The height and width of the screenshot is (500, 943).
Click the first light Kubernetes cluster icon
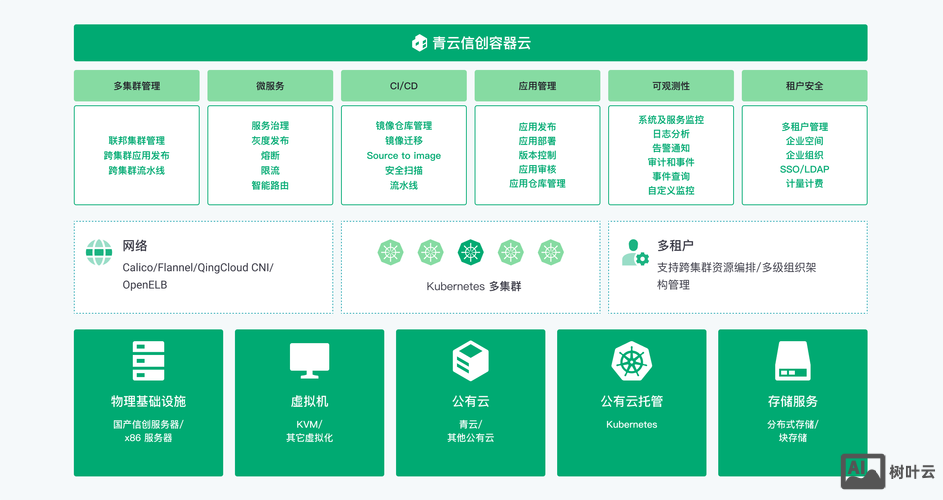[x=390, y=252]
